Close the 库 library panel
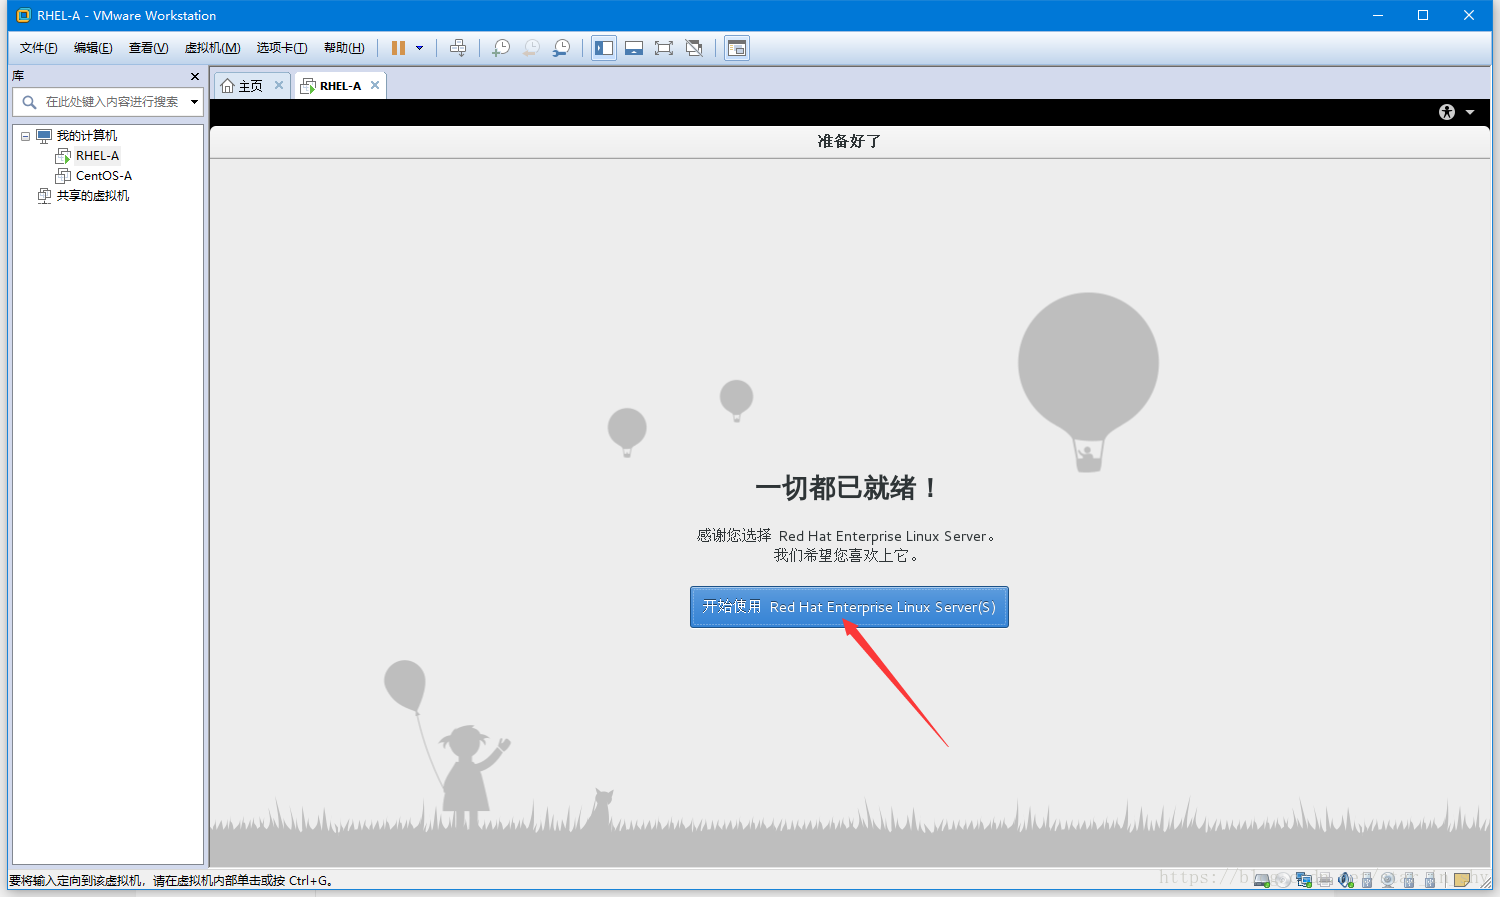This screenshot has height=897, width=1500. [195, 76]
